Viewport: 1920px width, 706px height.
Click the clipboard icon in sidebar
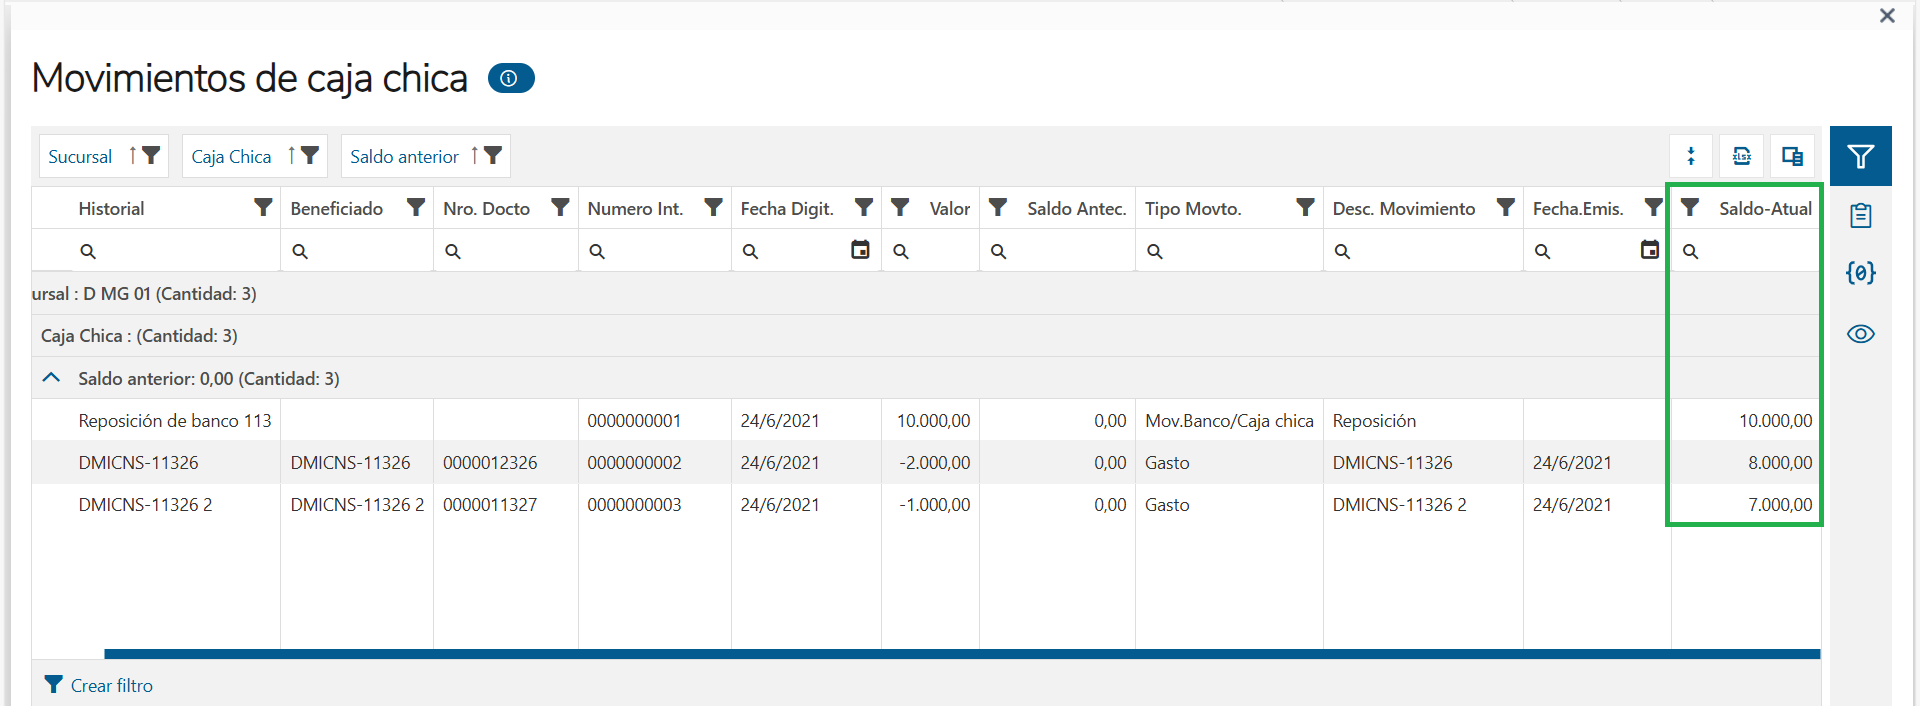[1860, 216]
